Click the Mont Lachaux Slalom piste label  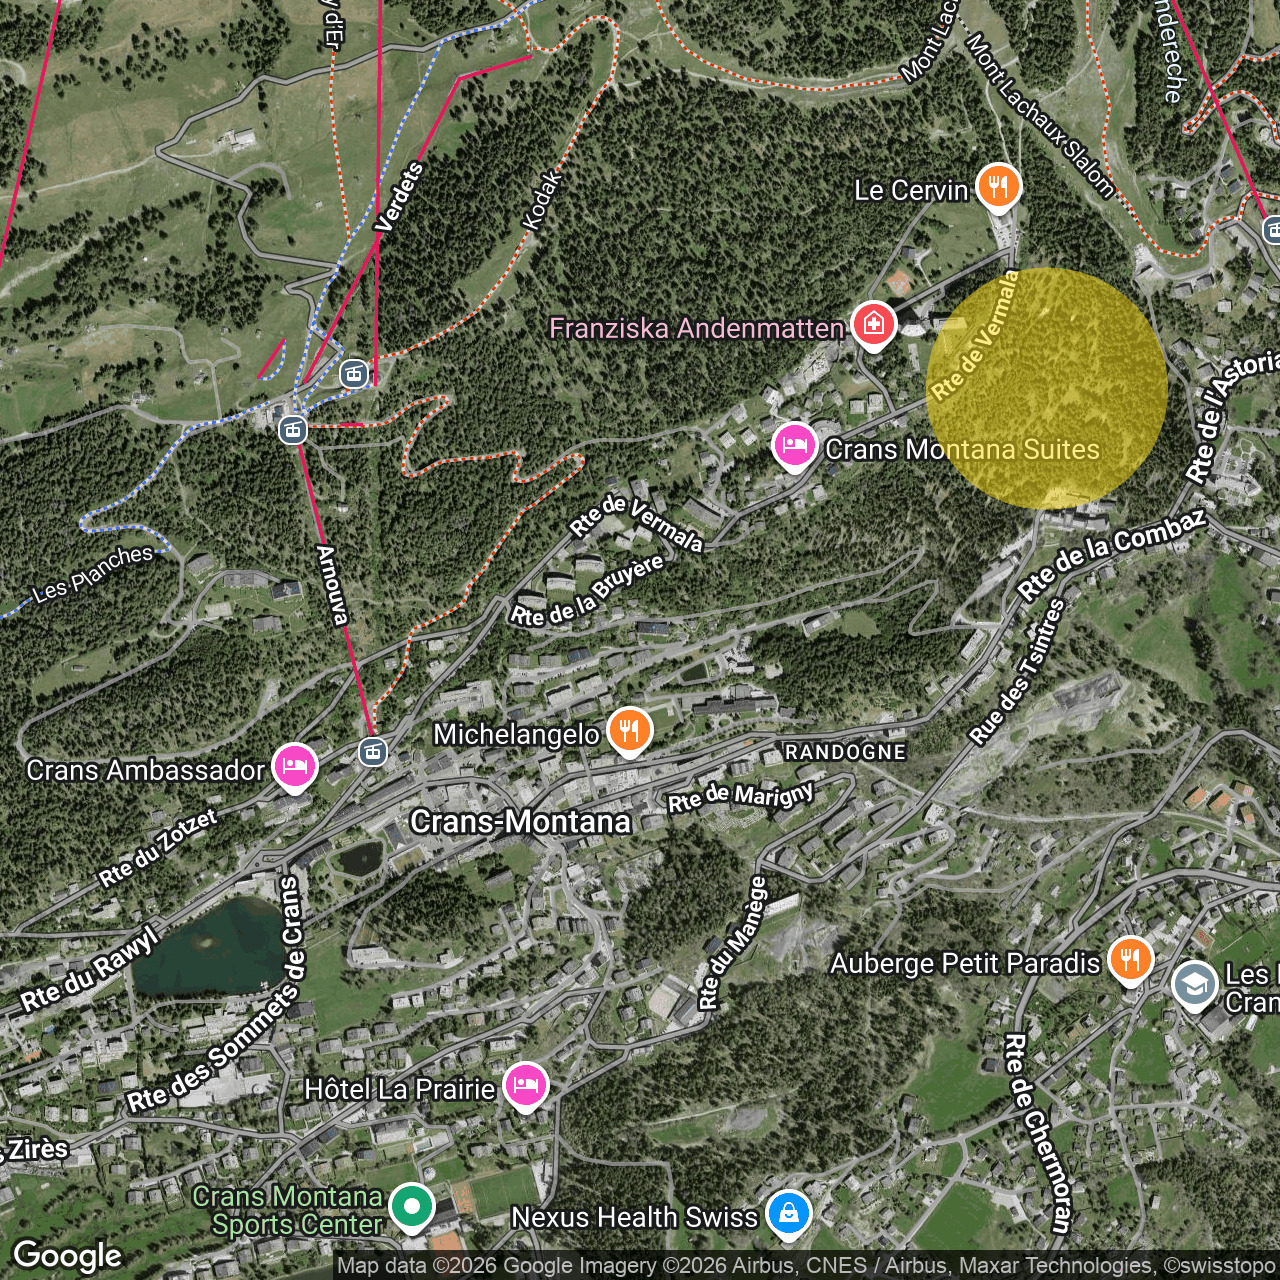coord(1040,118)
